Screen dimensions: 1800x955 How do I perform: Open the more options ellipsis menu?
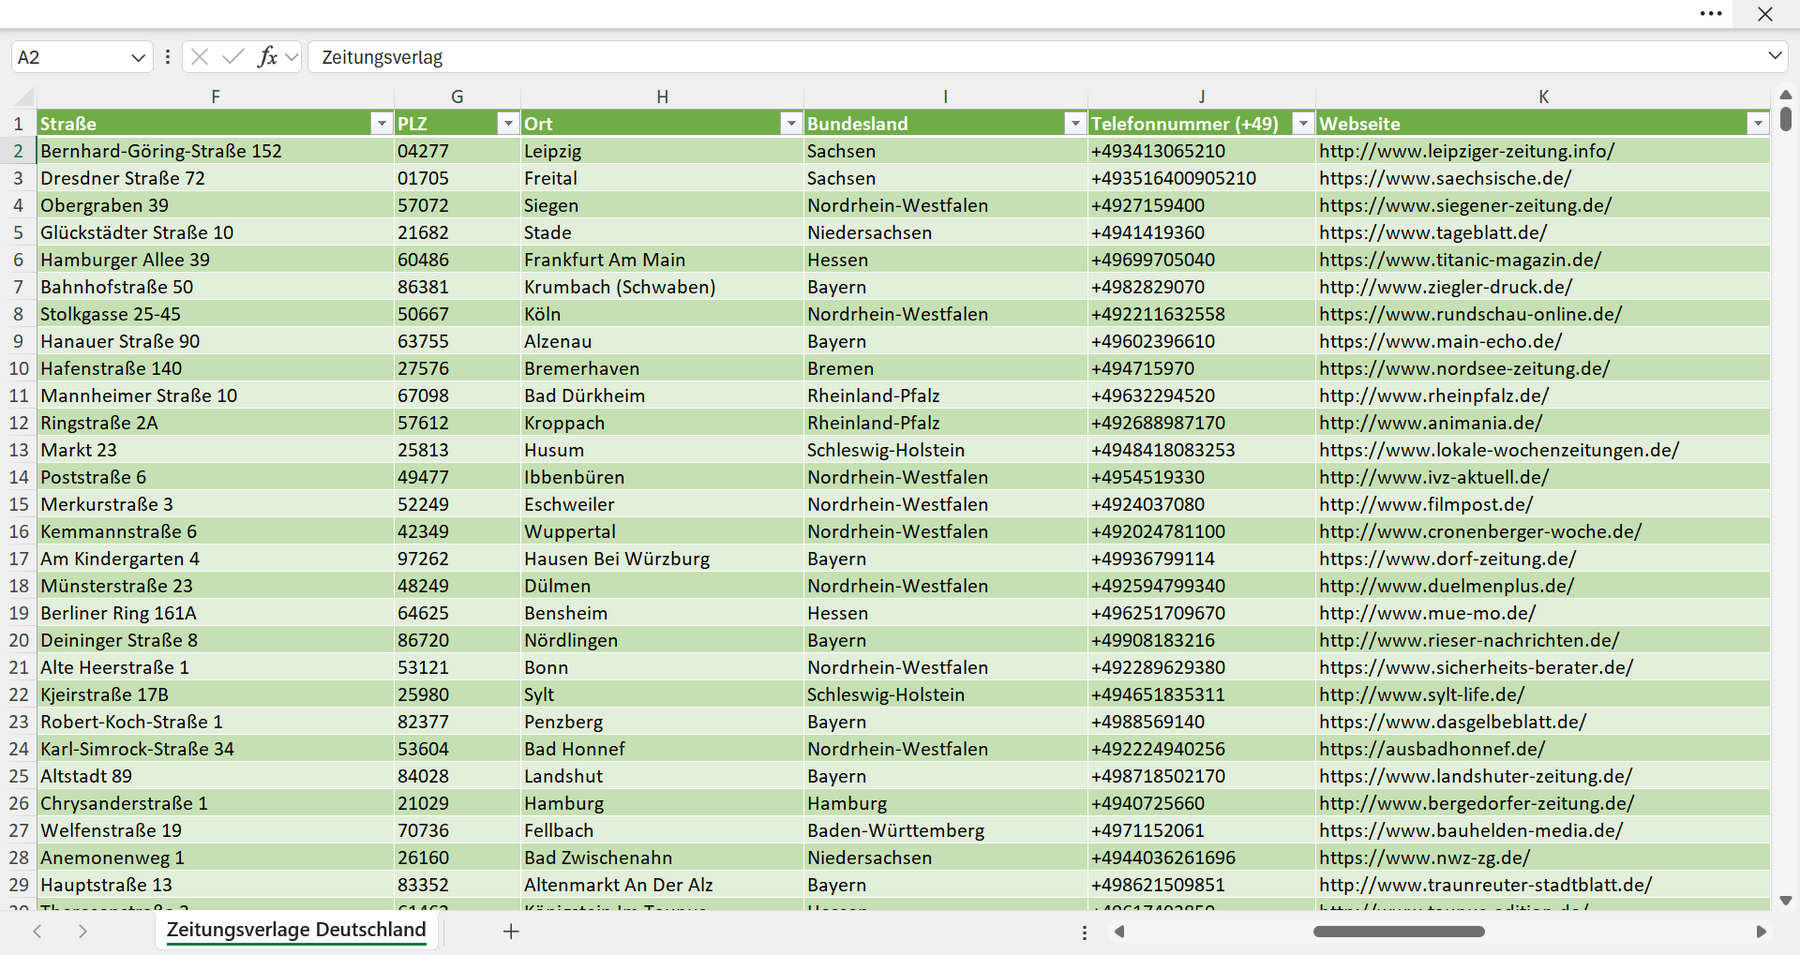point(1711,14)
